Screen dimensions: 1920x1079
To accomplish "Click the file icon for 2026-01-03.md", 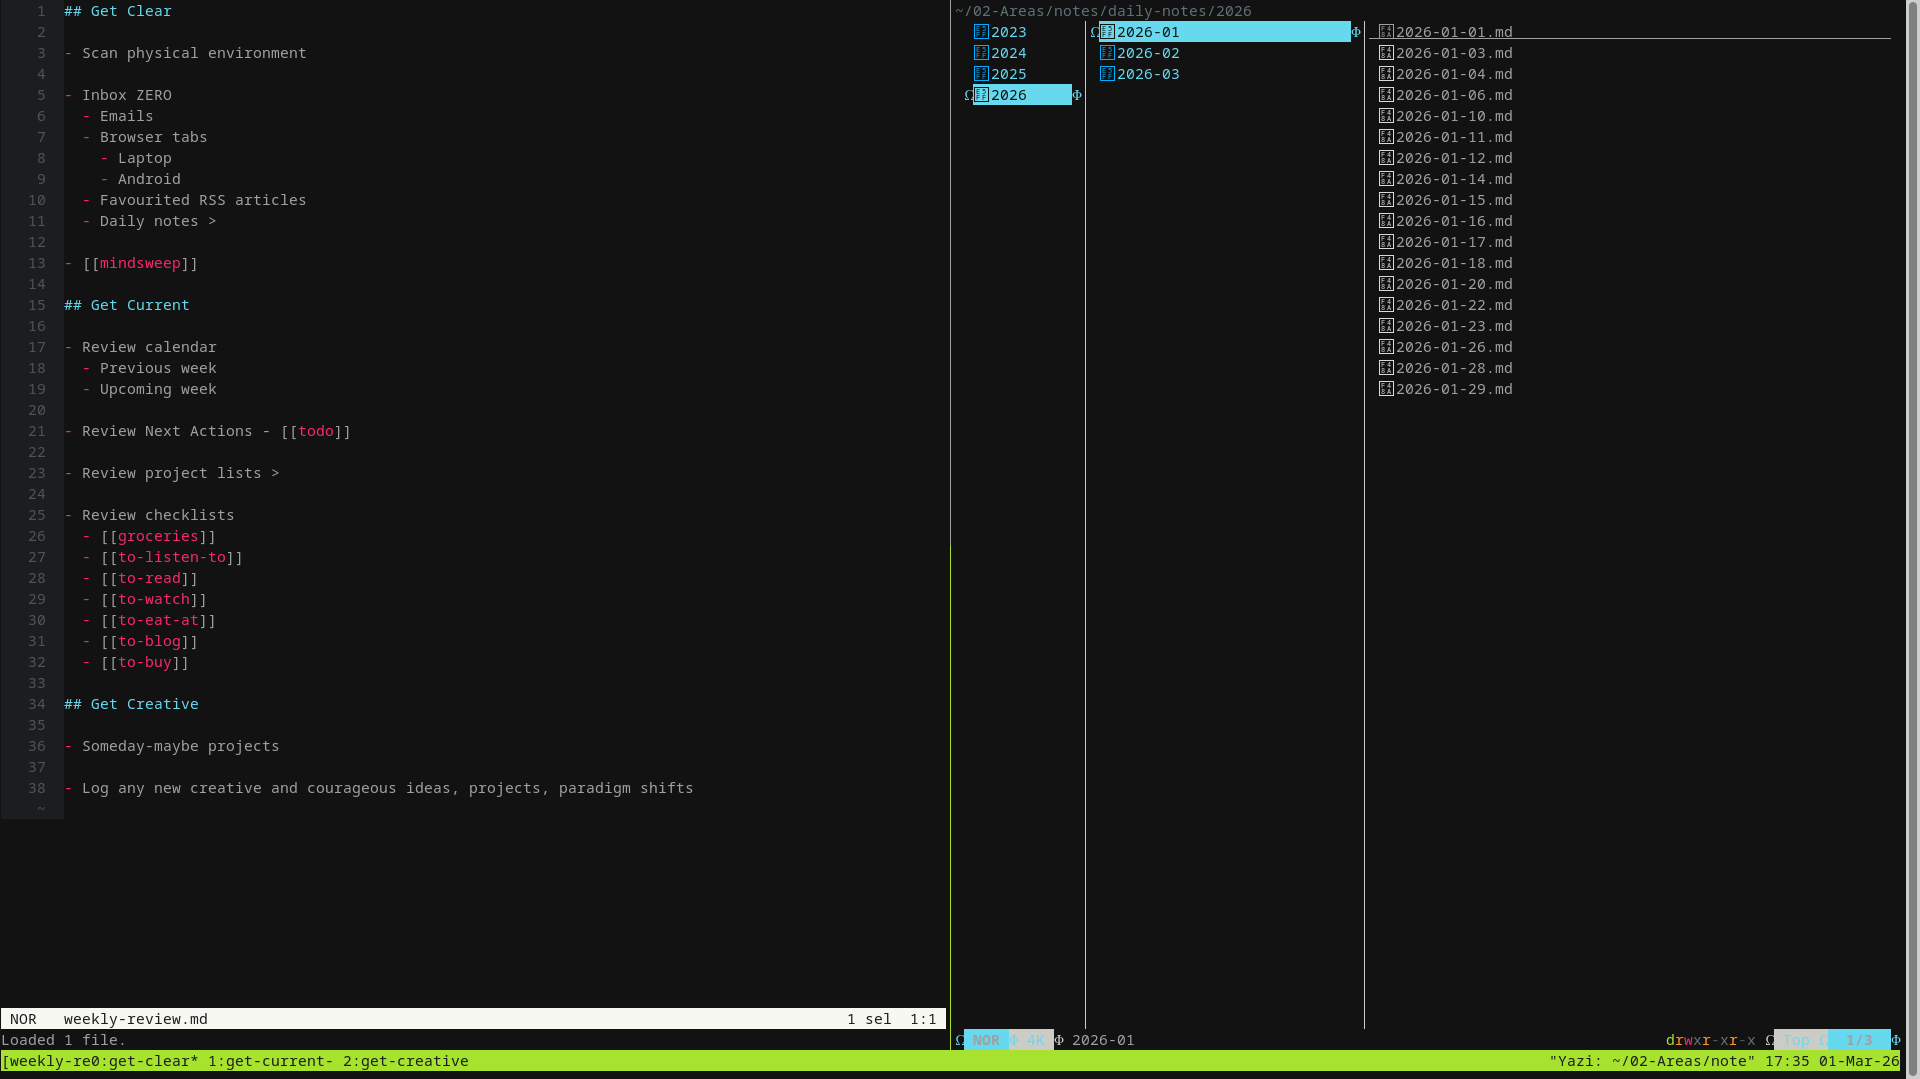I will [x=1386, y=53].
